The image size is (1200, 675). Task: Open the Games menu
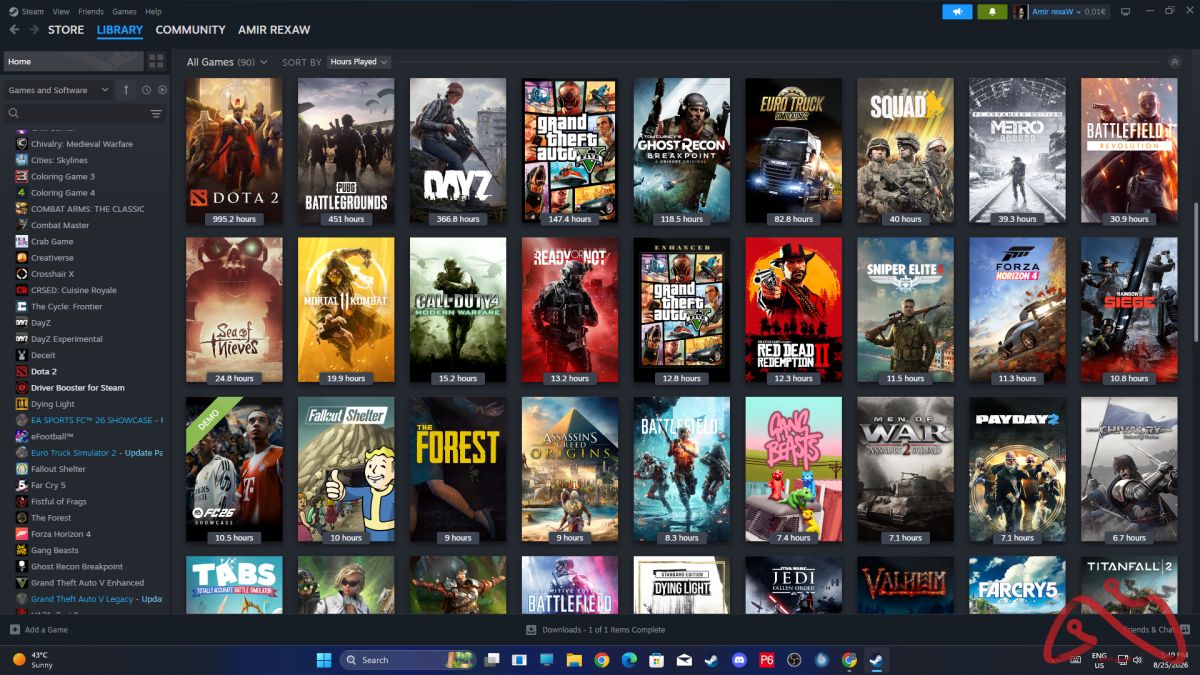(124, 12)
